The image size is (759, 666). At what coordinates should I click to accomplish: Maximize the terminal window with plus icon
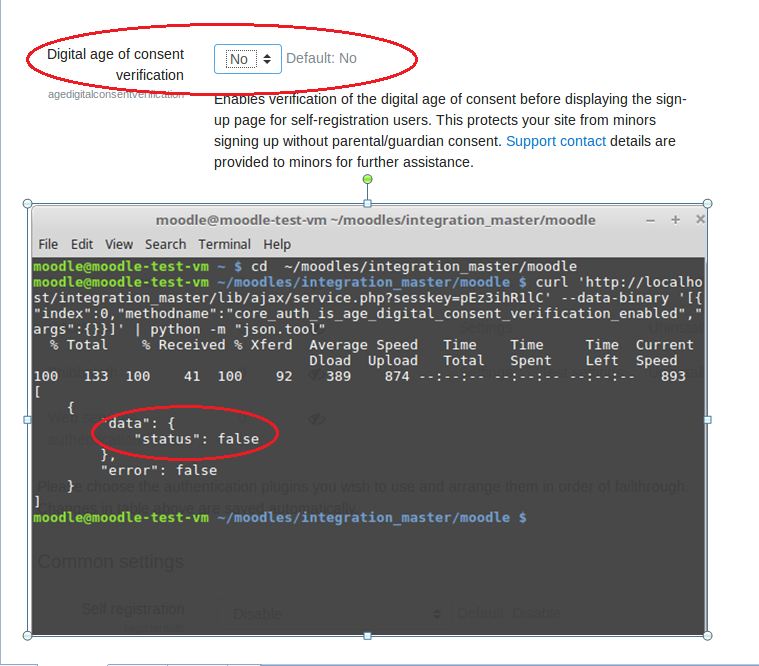click(x=675, y=220)
